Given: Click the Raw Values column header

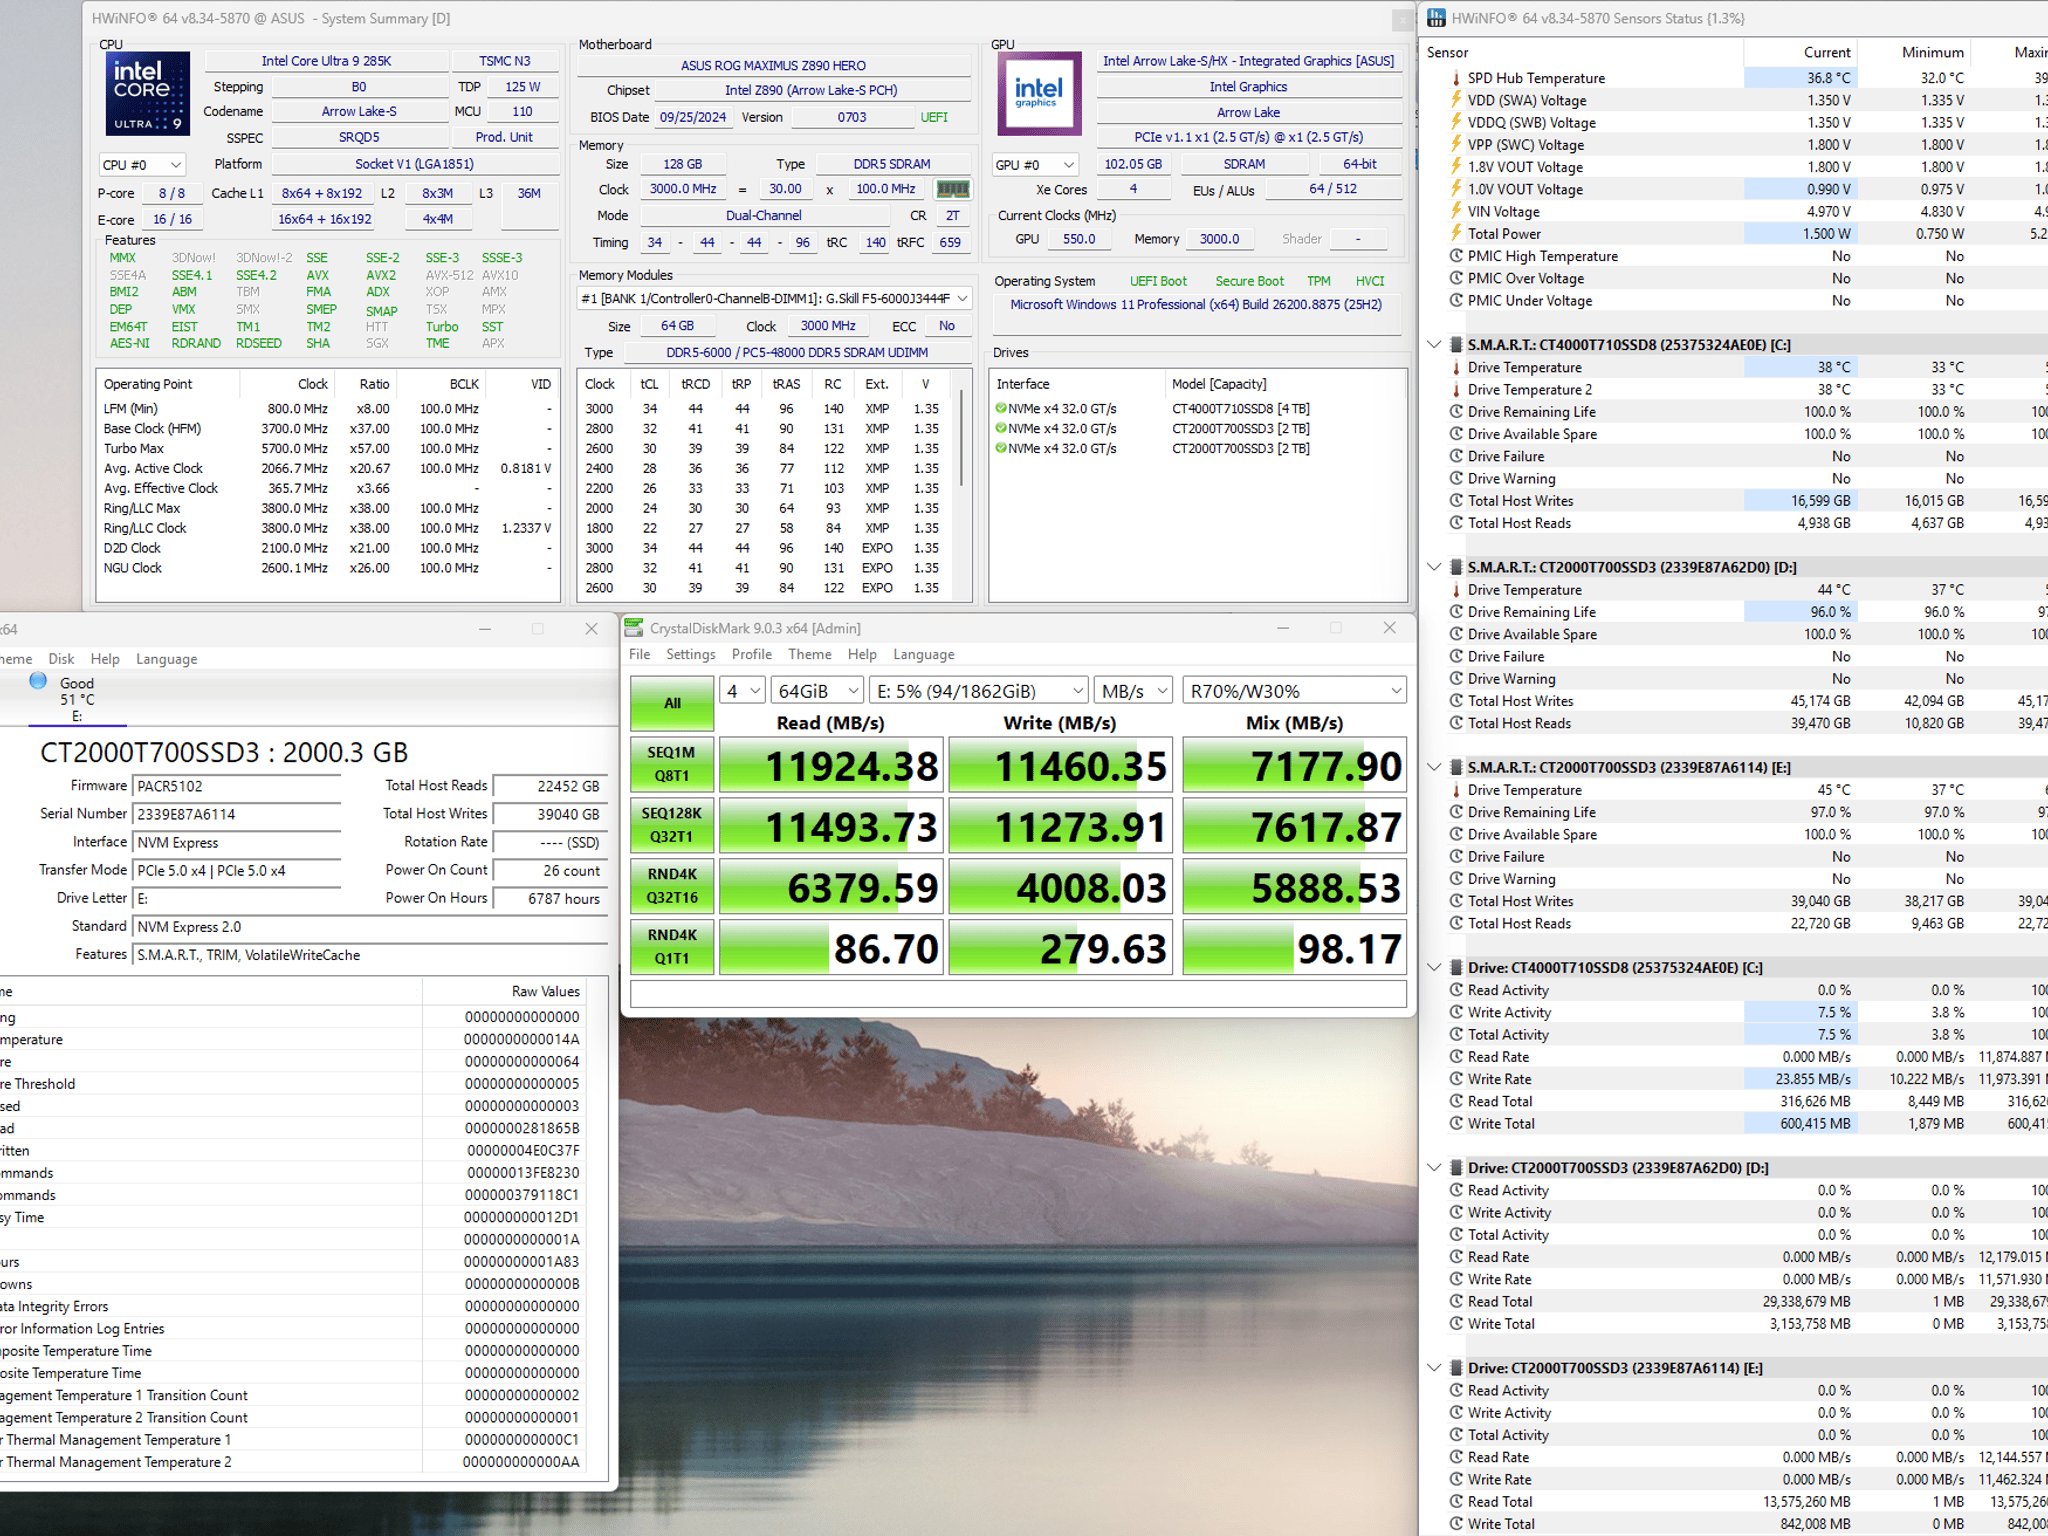Looking at the screenshot, I should [505, 992].
